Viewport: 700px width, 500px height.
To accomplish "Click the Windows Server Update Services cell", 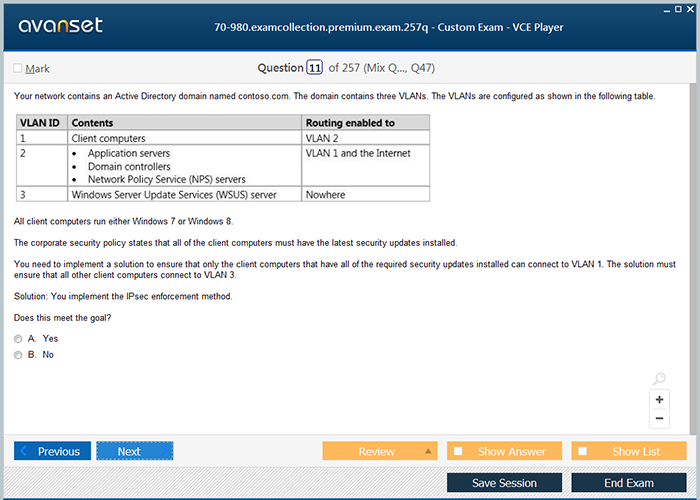I will (x=184, y=195).
